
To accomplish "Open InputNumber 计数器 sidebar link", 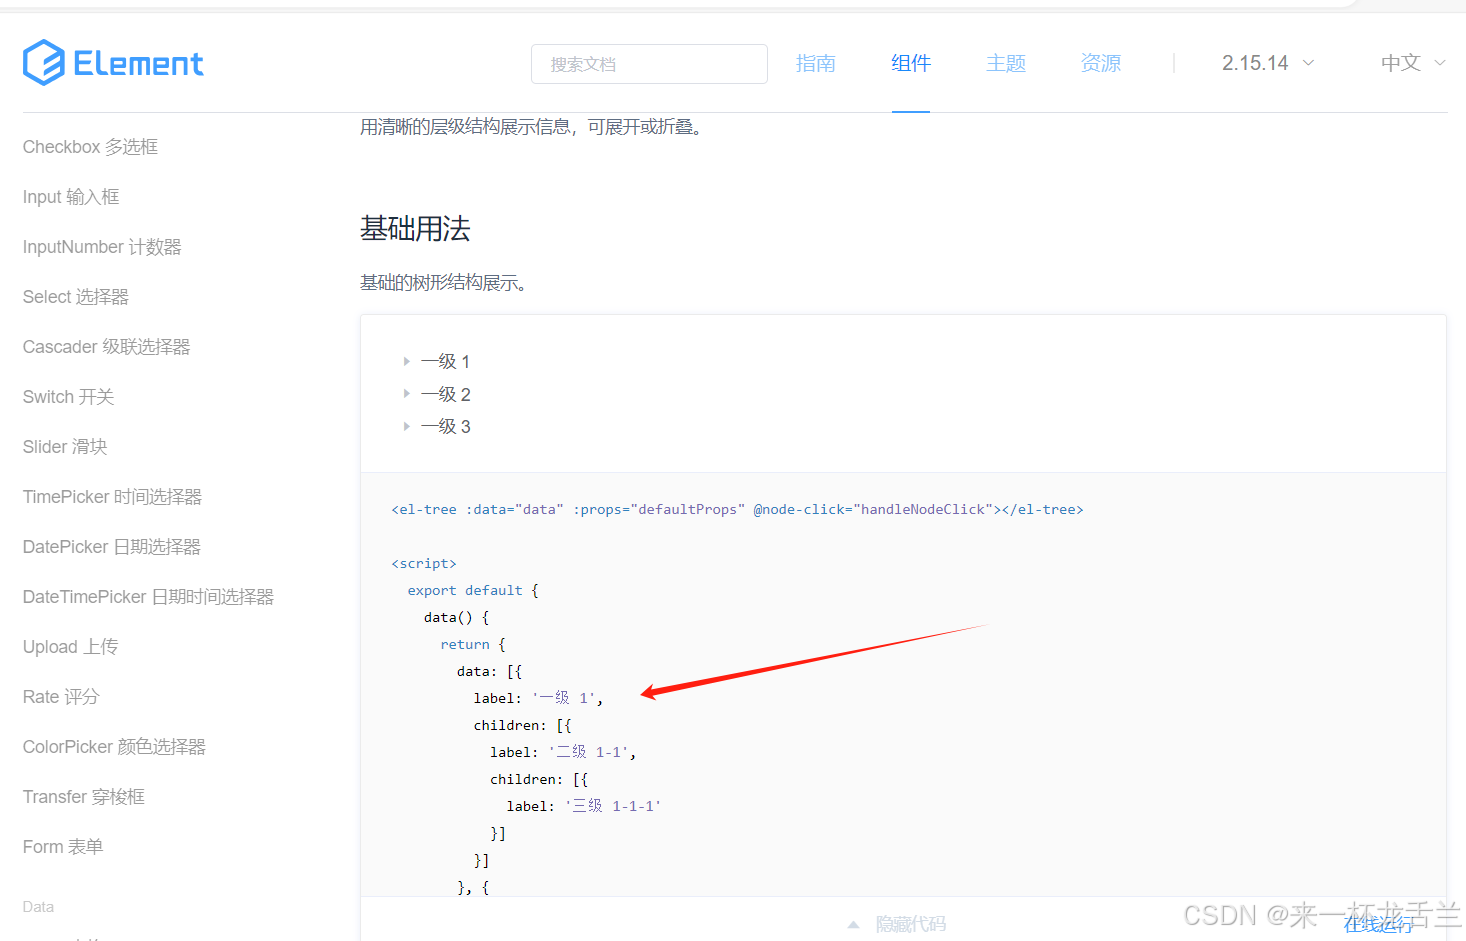I will pos(102,247).
